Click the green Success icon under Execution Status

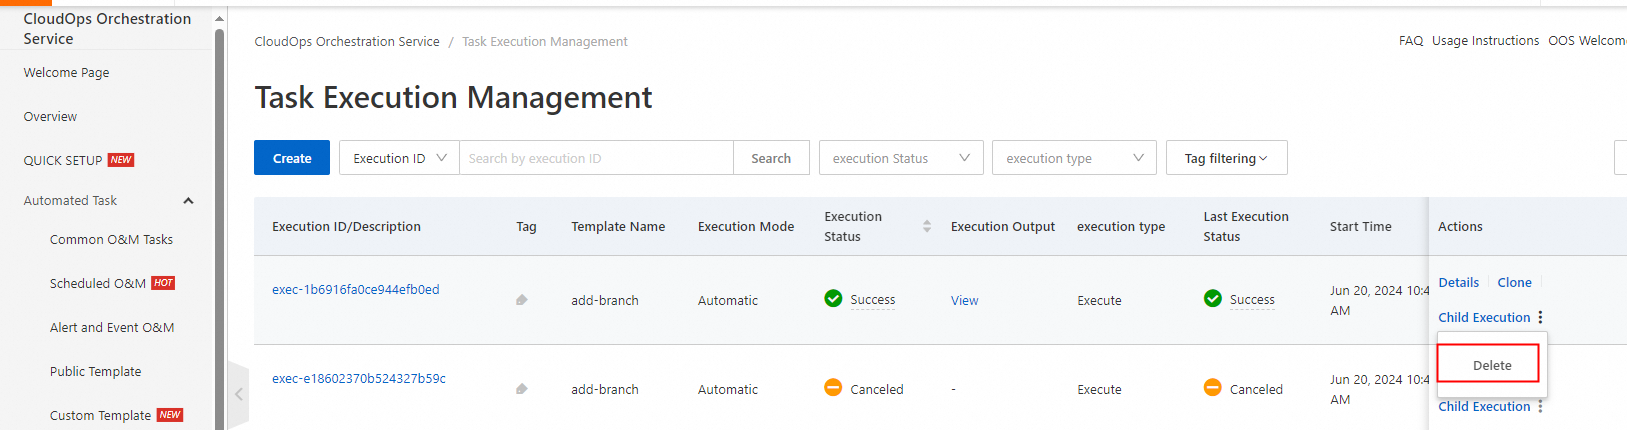(833, 299)
